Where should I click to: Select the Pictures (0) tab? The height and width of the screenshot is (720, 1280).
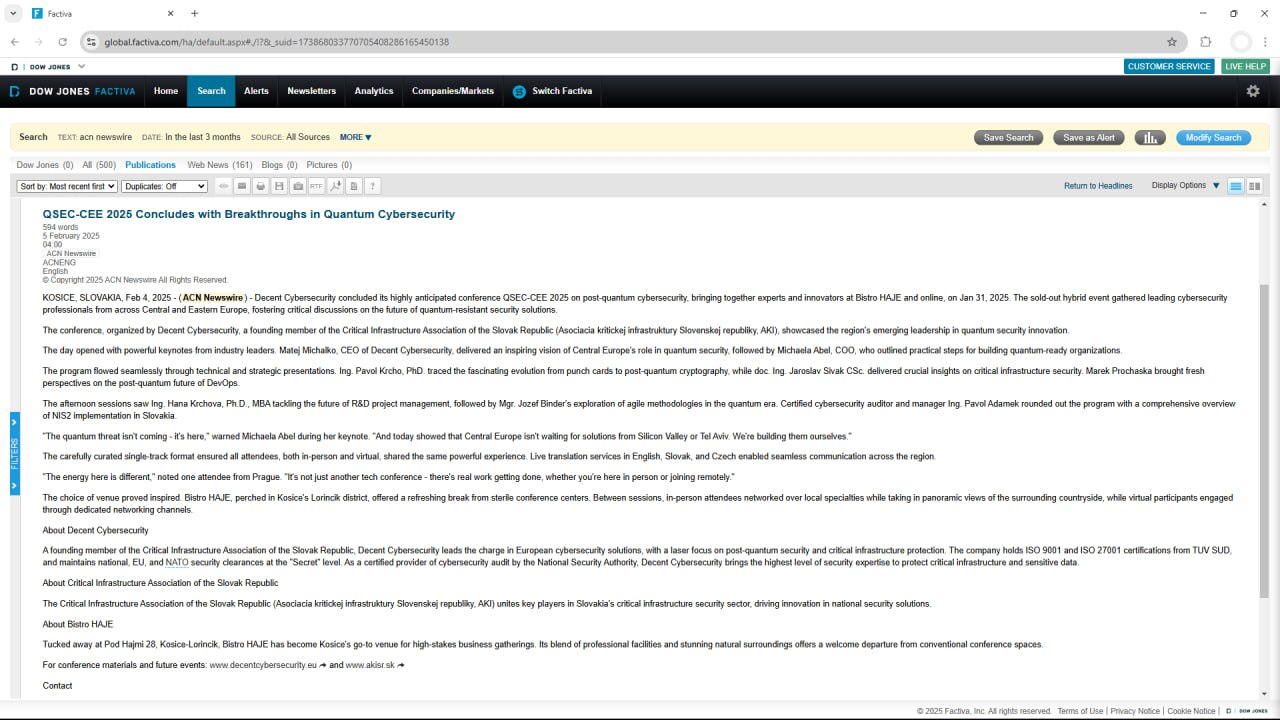(x=329, y=165)
